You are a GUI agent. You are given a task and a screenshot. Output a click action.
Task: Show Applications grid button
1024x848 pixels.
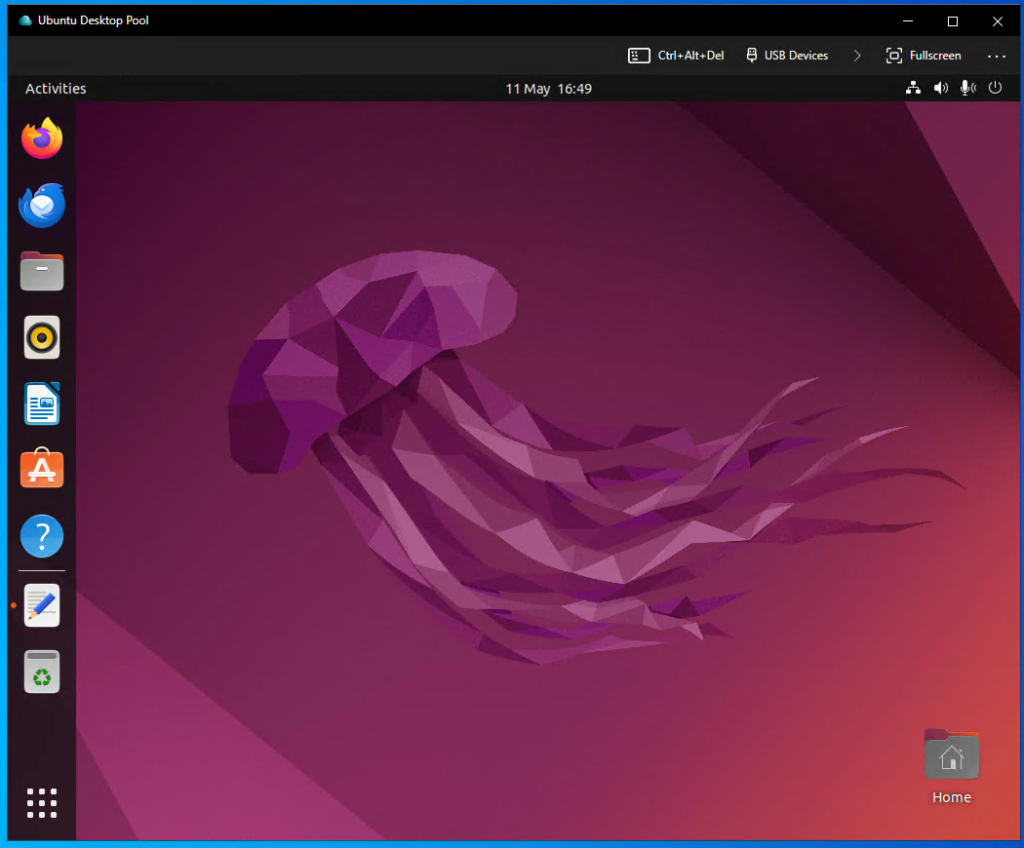[x=42, y=803]
